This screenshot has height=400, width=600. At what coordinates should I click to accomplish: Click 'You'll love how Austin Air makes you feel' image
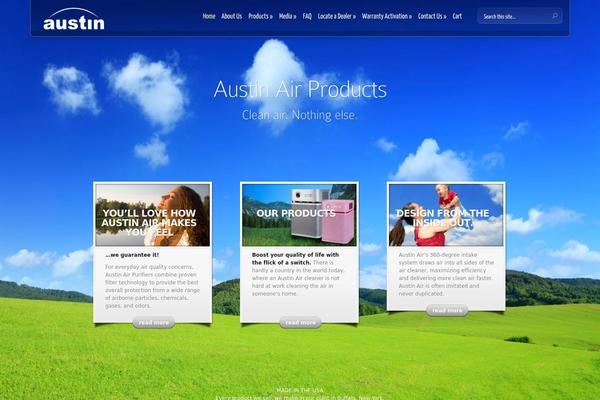tap(153, 215)
